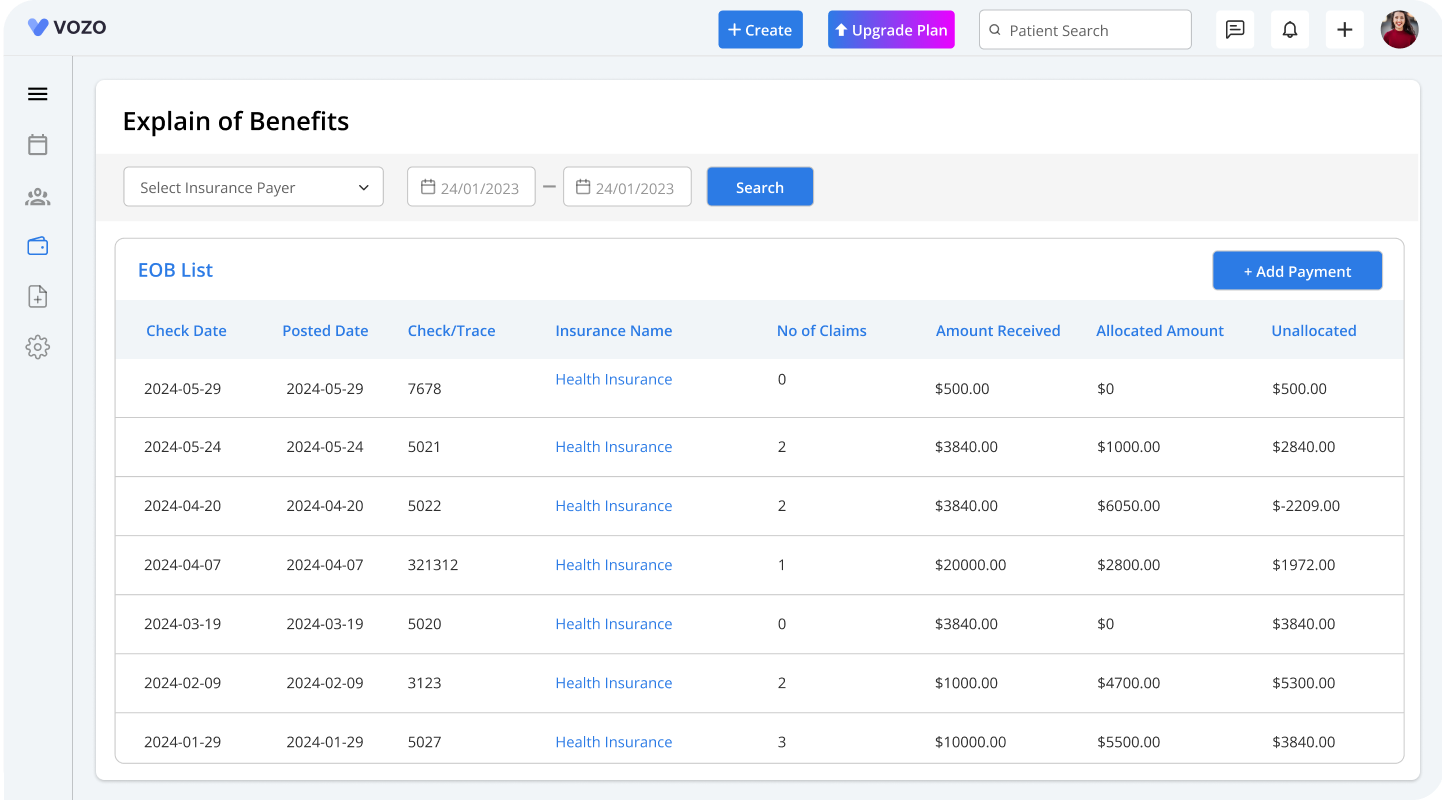
Task: Open Health Insurance link for check 5020
Action: click(614, 624)
